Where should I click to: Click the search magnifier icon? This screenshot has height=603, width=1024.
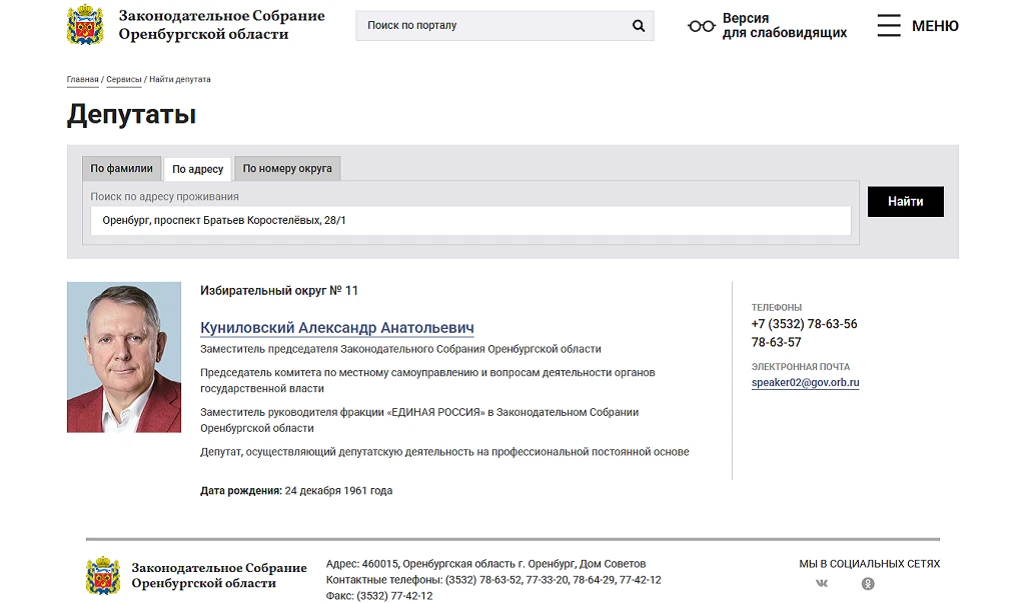[x=638, y=25]
